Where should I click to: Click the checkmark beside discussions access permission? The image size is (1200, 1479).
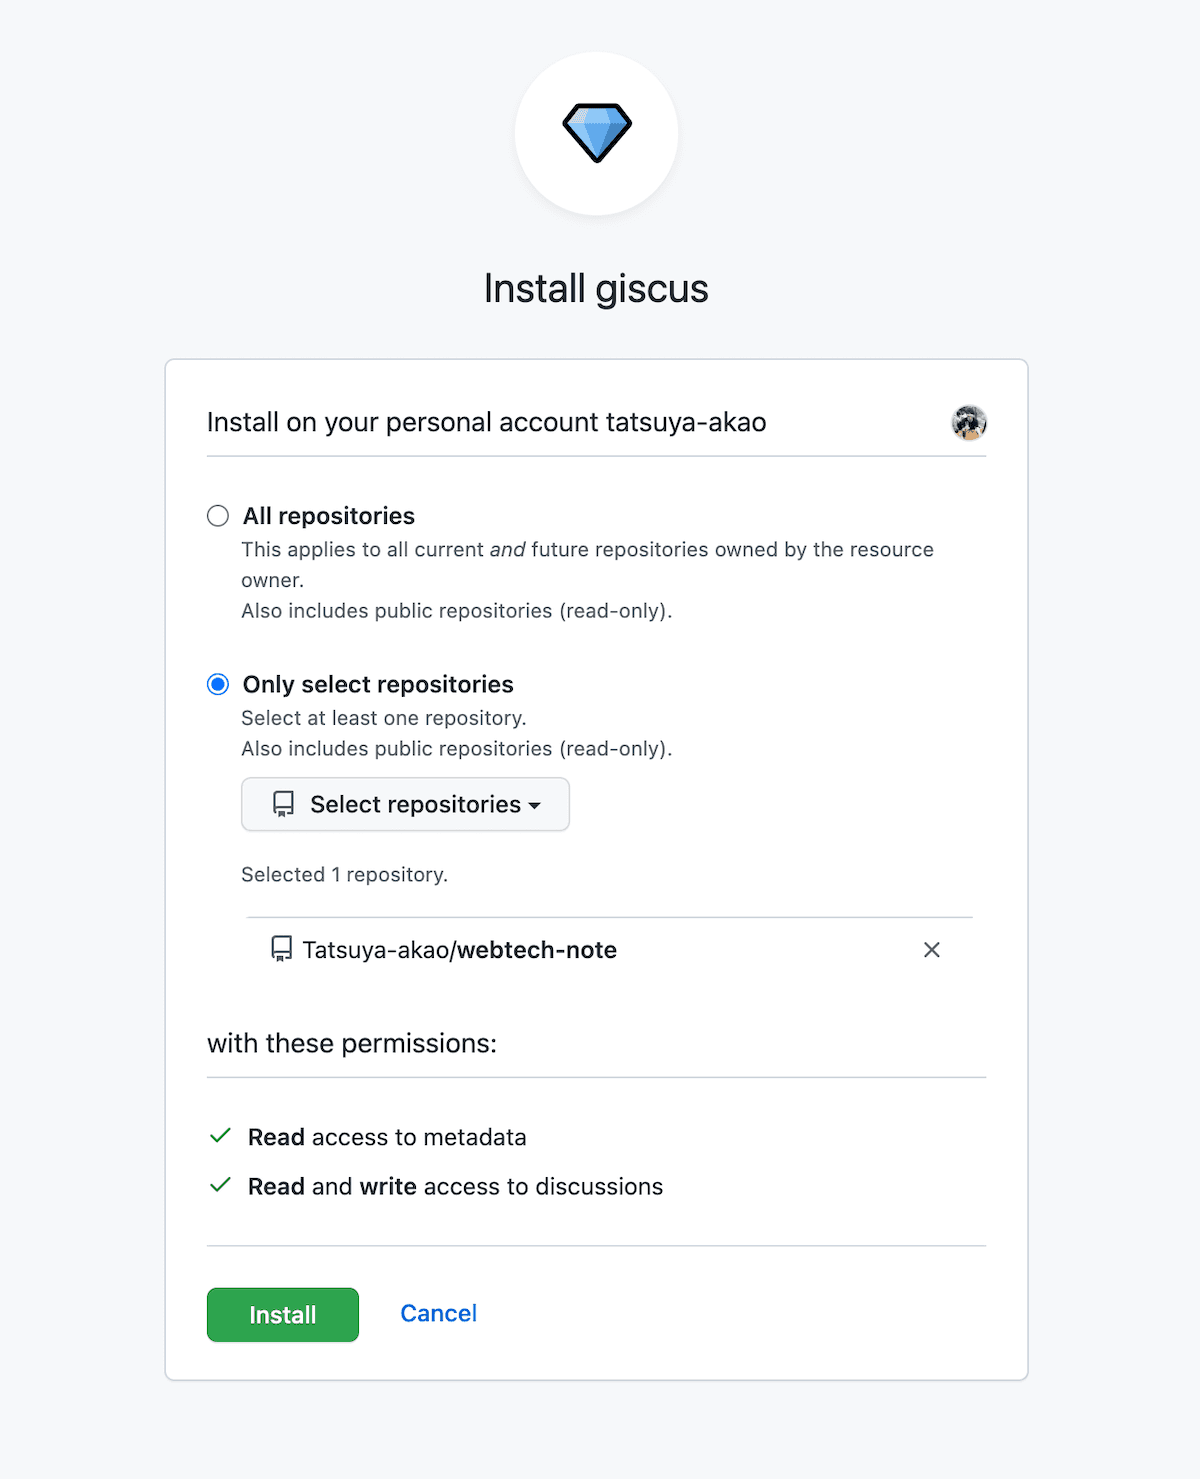(x=221, y=1186)
